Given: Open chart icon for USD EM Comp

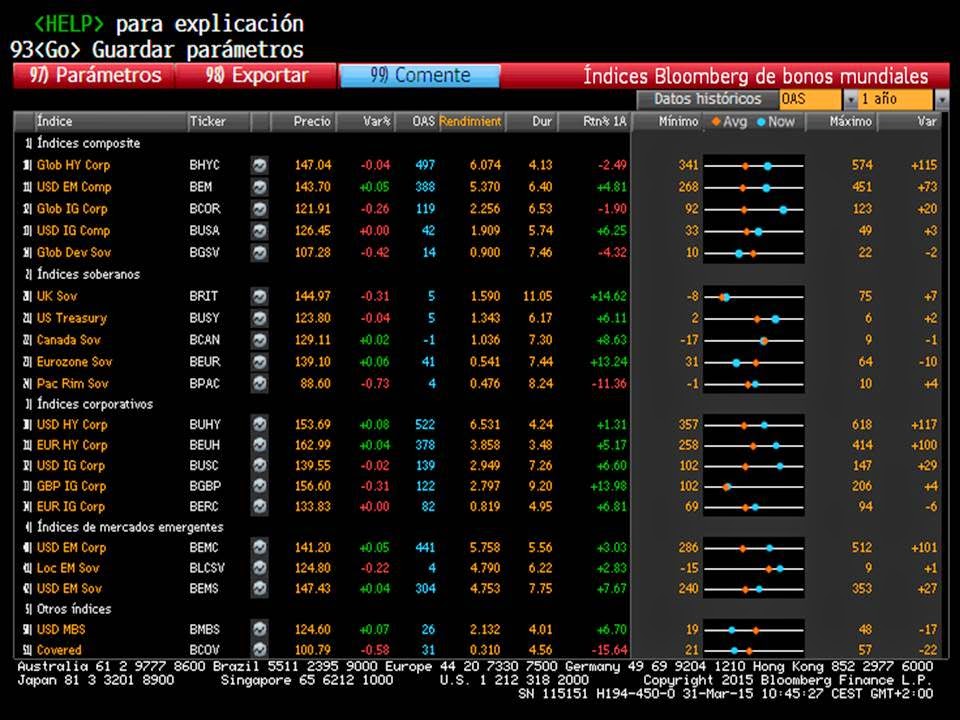Looking at the screenshot, I should 260,187.
